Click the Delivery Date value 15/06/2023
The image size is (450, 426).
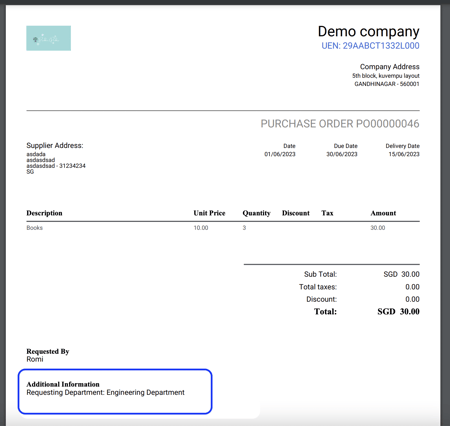[404, 154]
